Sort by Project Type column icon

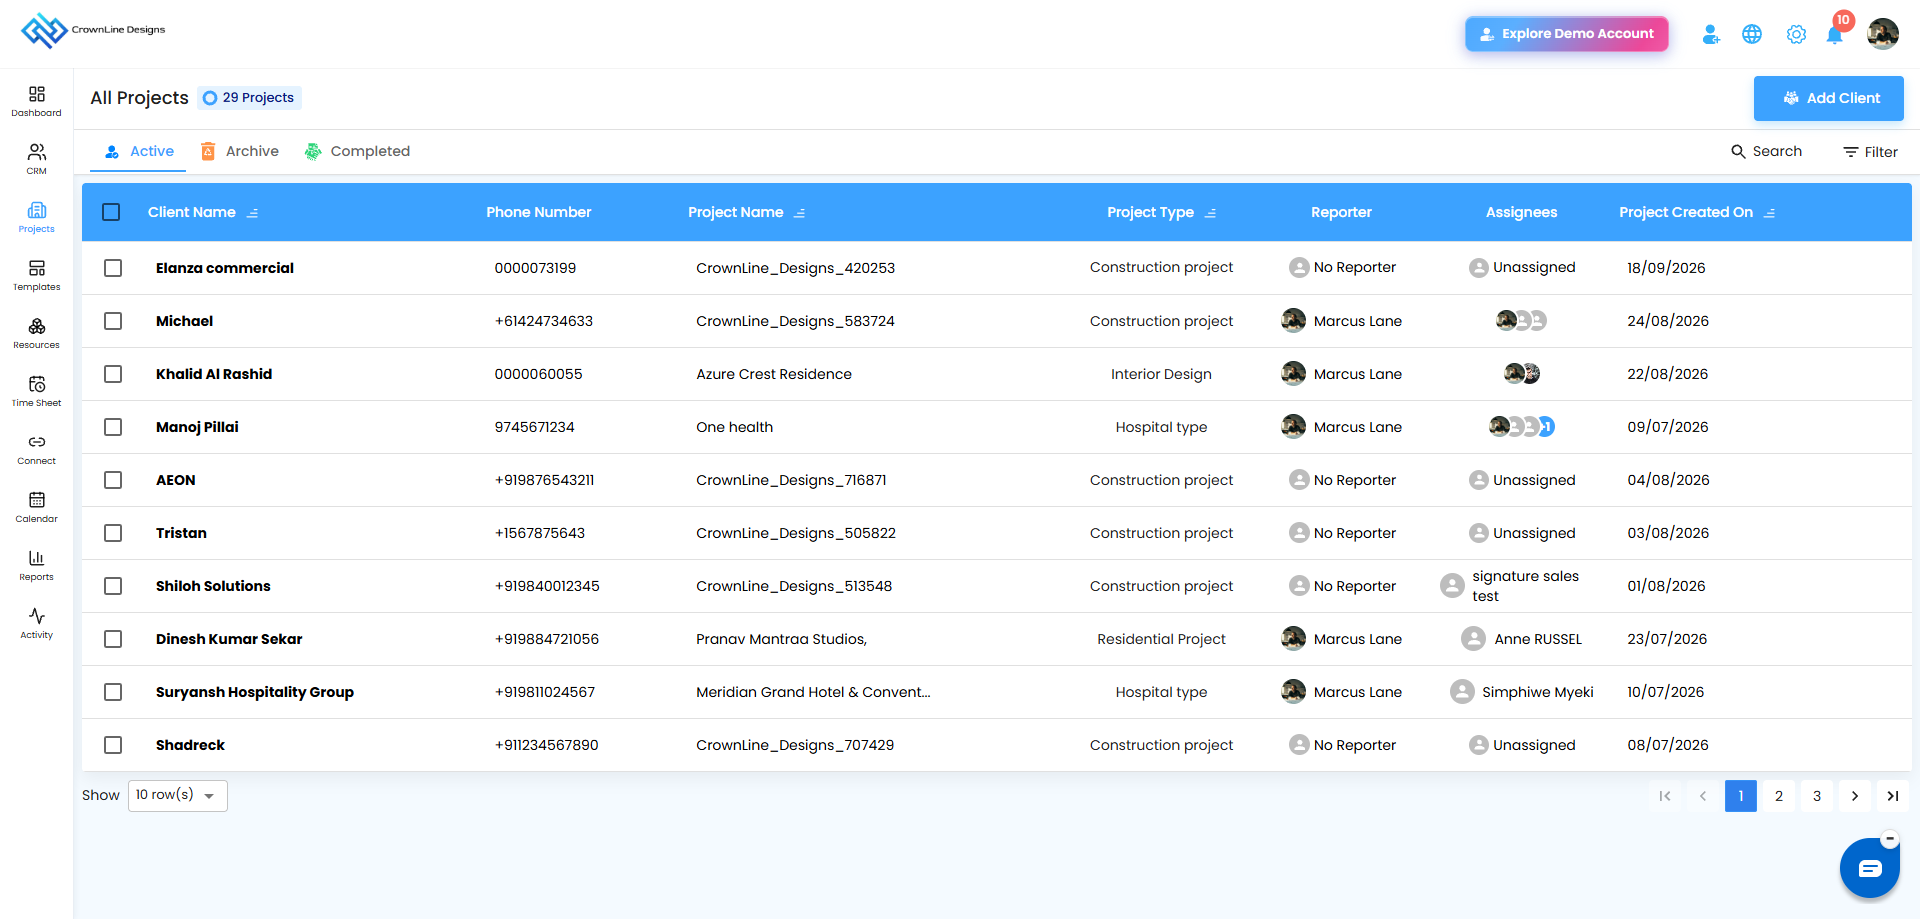click(1210, 213)
